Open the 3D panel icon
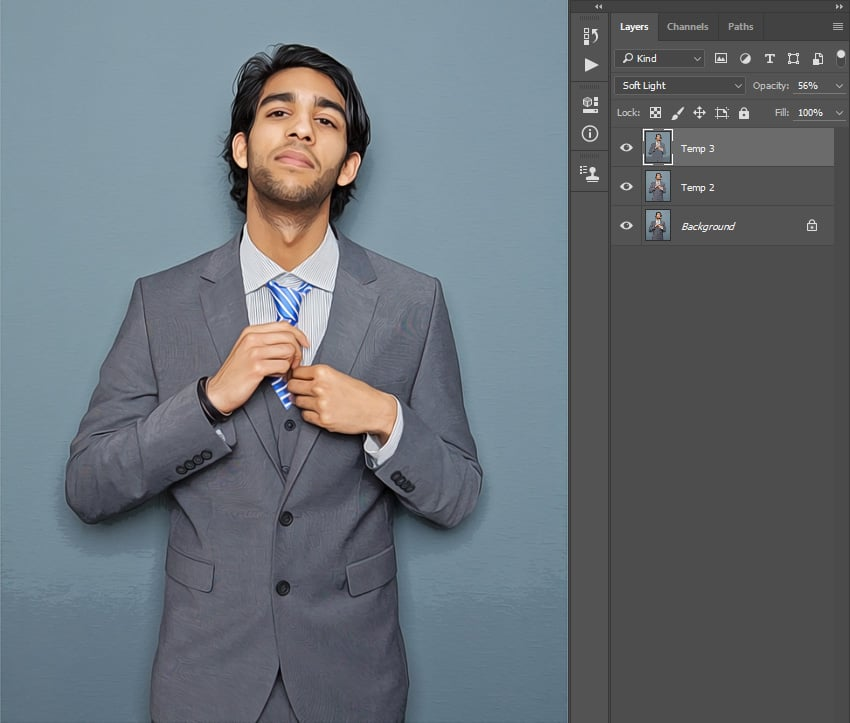Screen dimensions: 850x723 590,105
